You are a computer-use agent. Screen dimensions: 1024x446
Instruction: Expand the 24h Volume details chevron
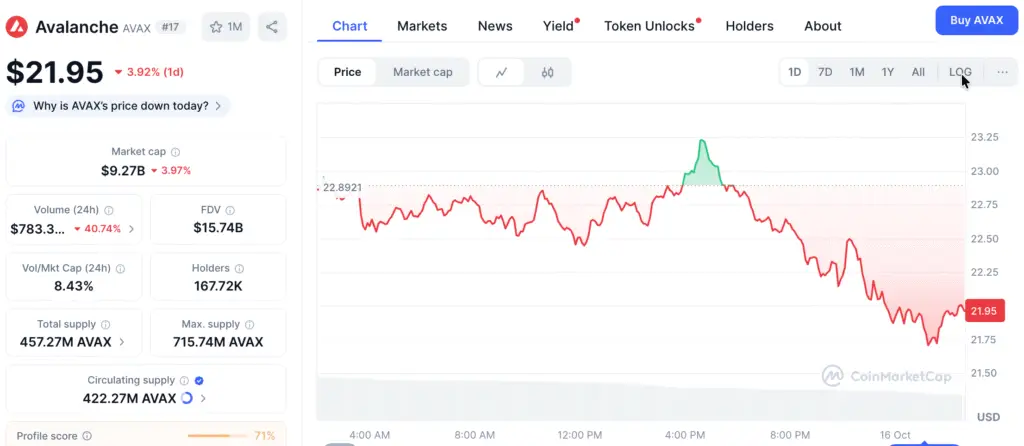pos(131,229)
